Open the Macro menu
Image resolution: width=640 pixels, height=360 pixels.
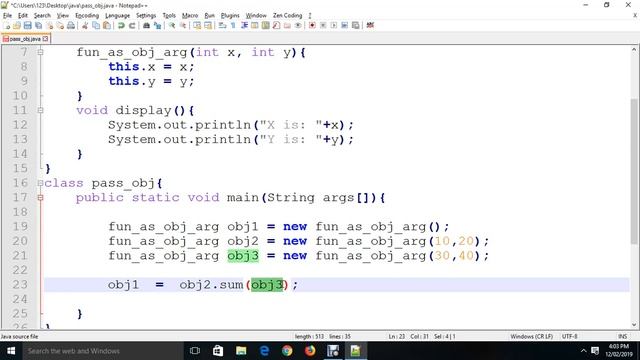(x=190, y=16)
